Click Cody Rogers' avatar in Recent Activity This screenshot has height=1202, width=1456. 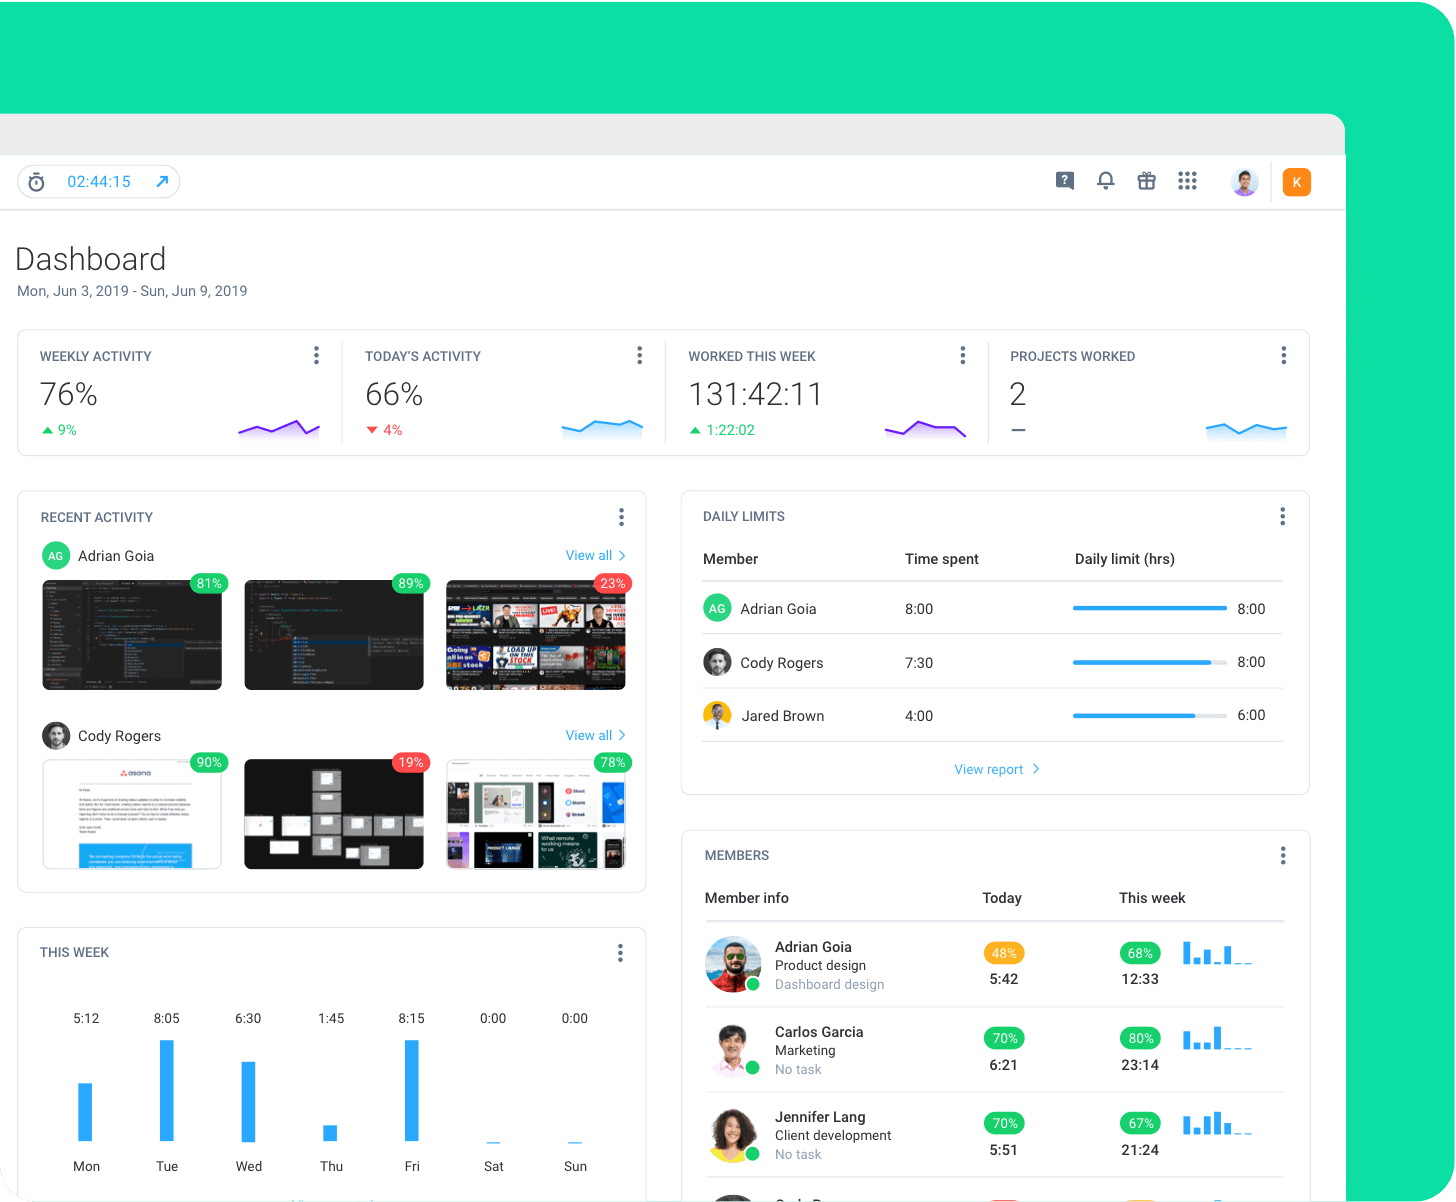(56, 735)
